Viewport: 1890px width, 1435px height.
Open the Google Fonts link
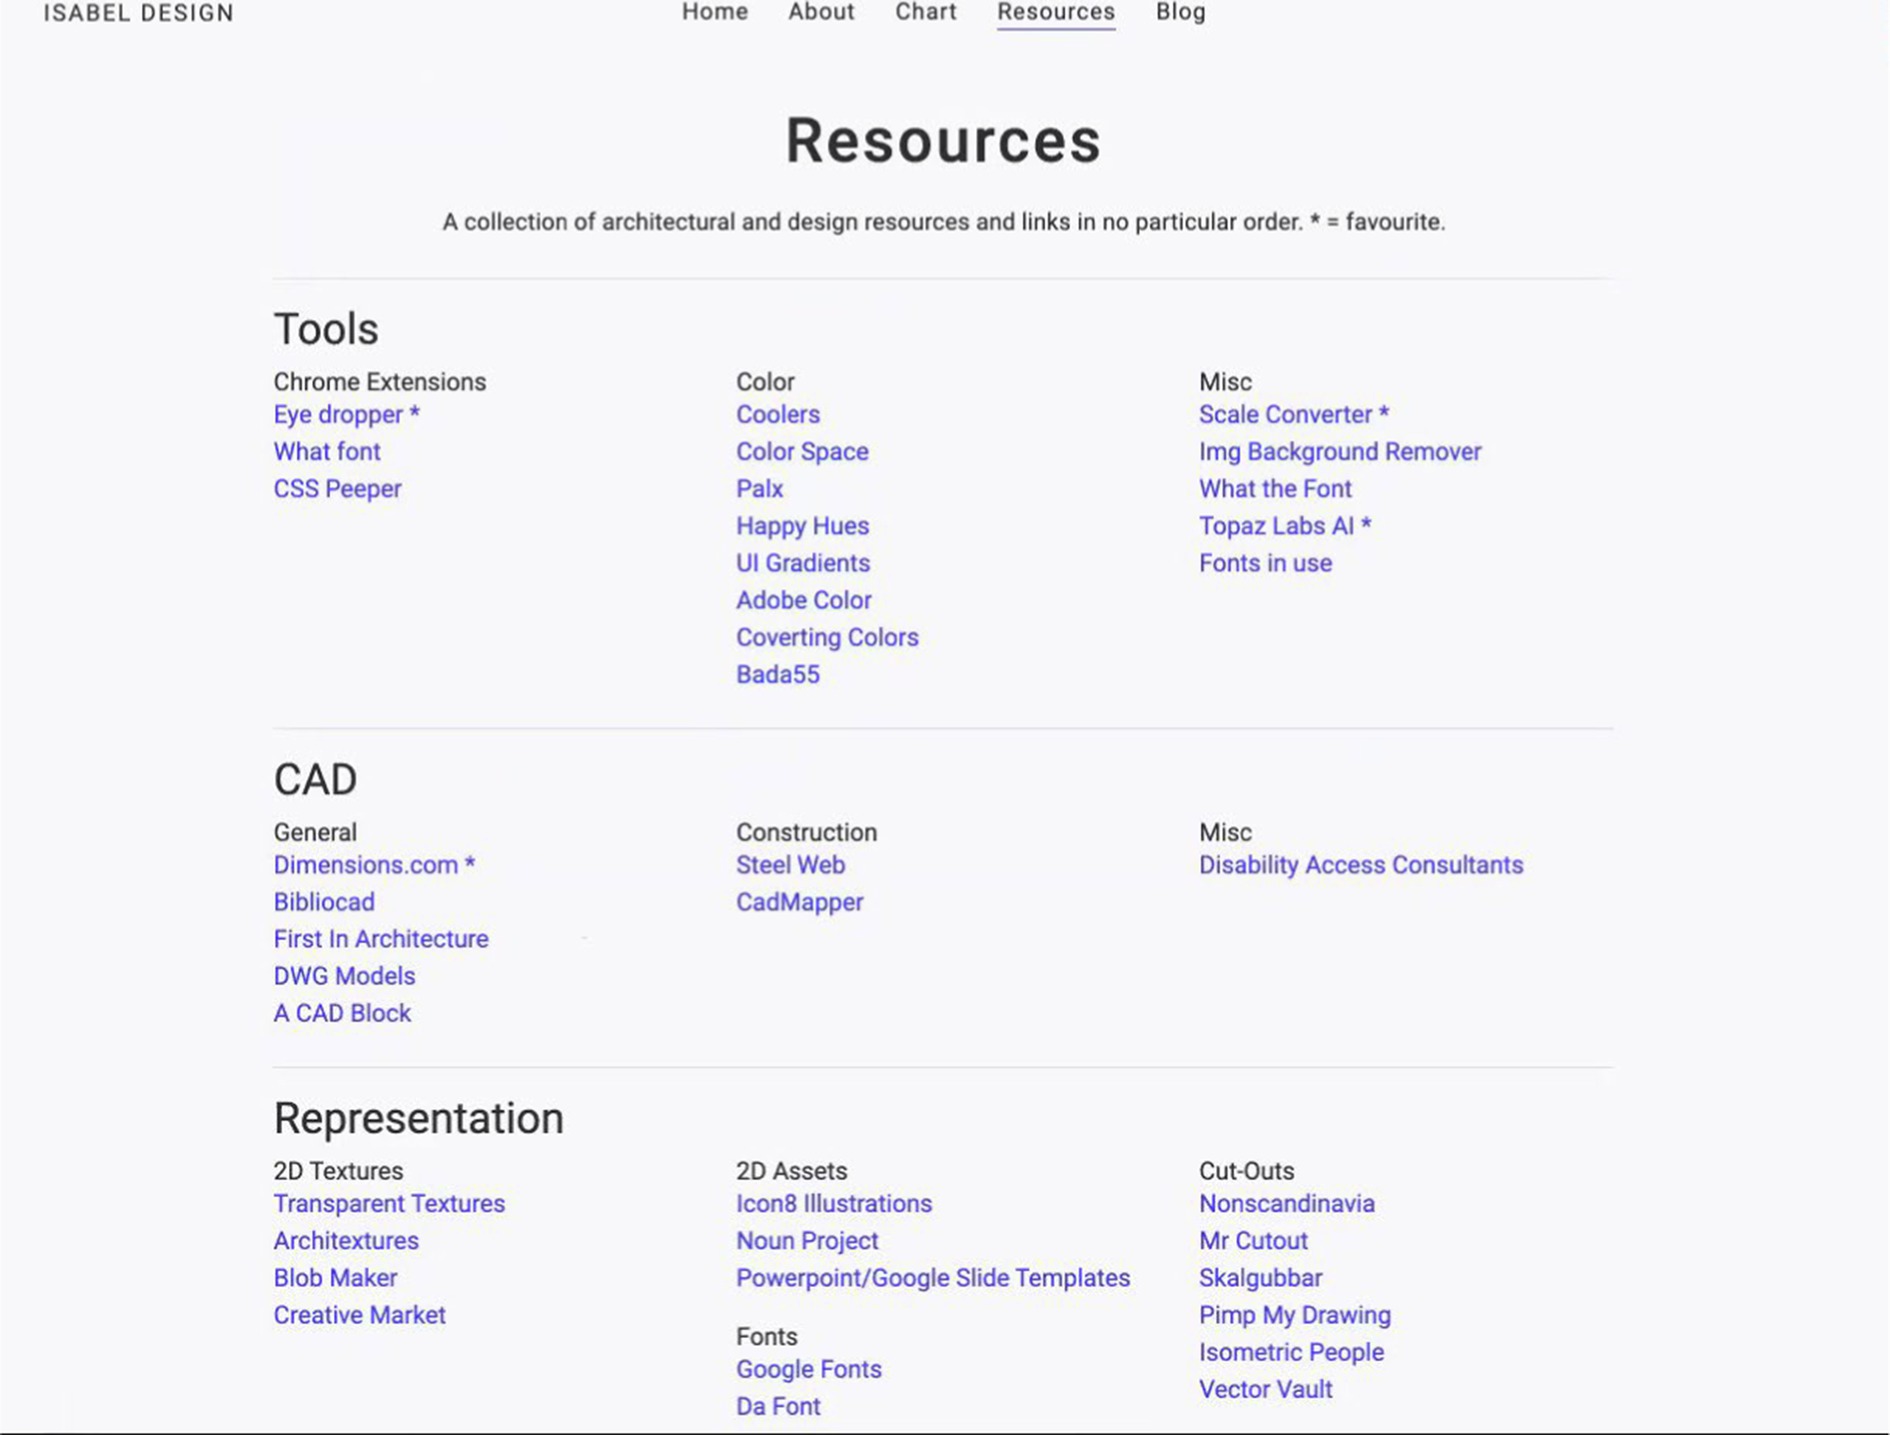(808, 1368)
